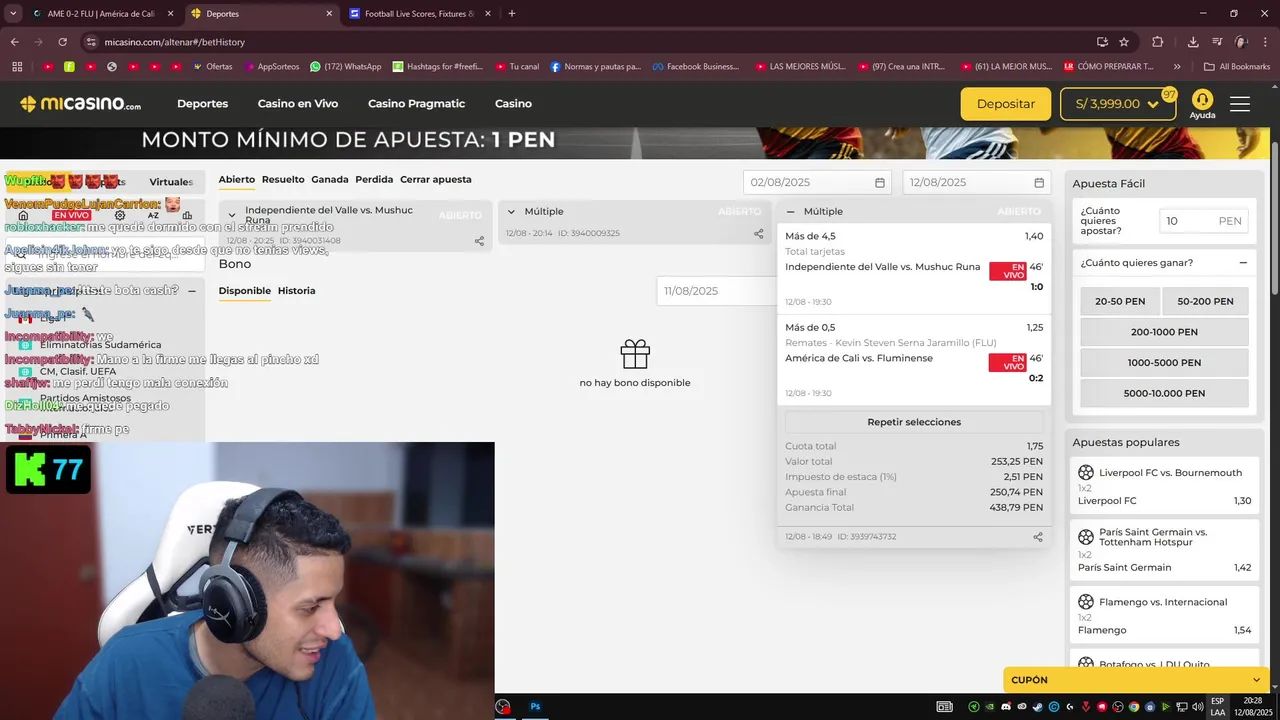Click the gift box bonus icon
This screenshot has height=720, width=1280.
[635, 354]
